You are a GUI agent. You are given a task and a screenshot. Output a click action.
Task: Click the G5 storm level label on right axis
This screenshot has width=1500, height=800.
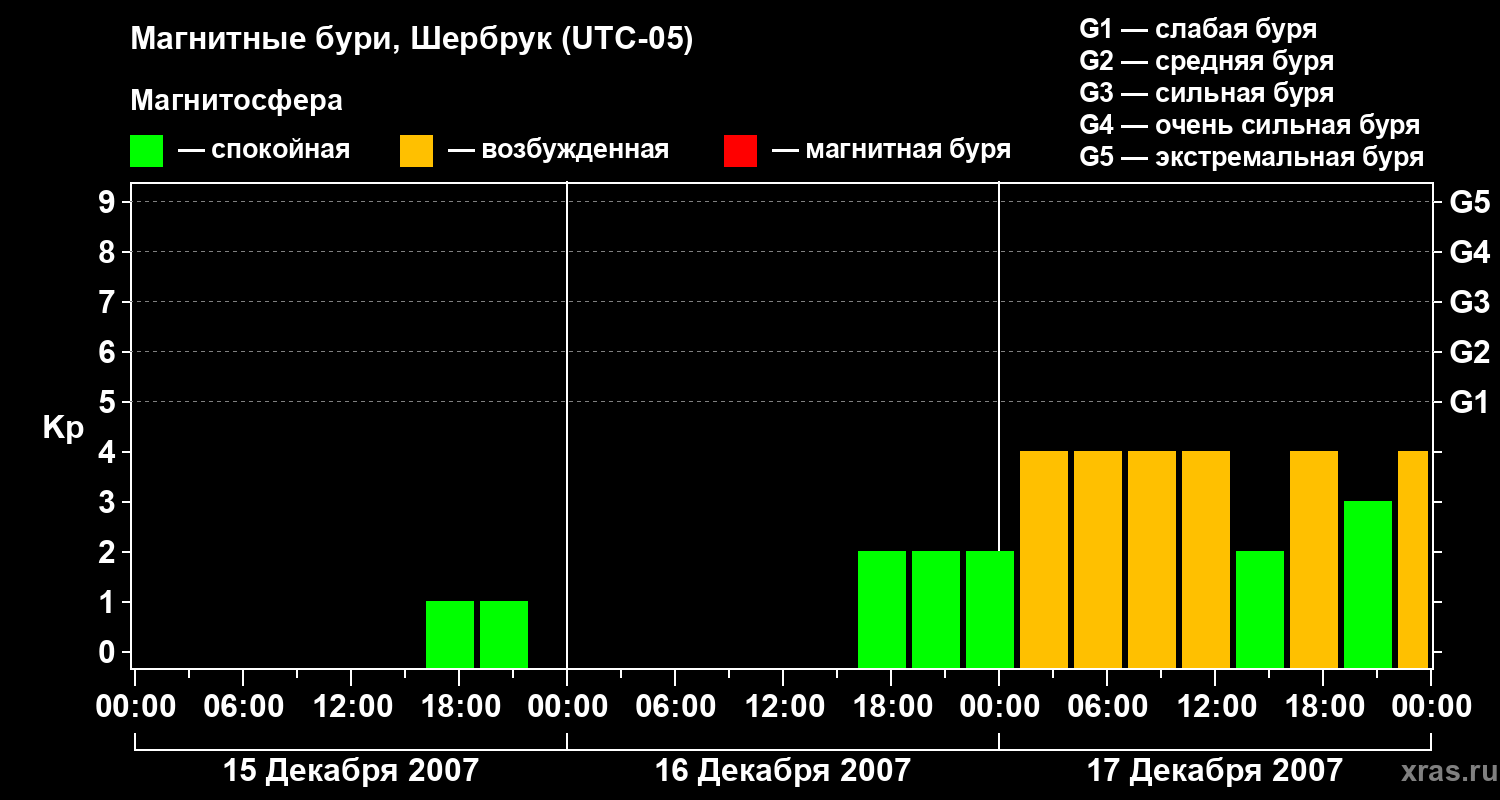pyautogui.click(x=1469, y=203)
